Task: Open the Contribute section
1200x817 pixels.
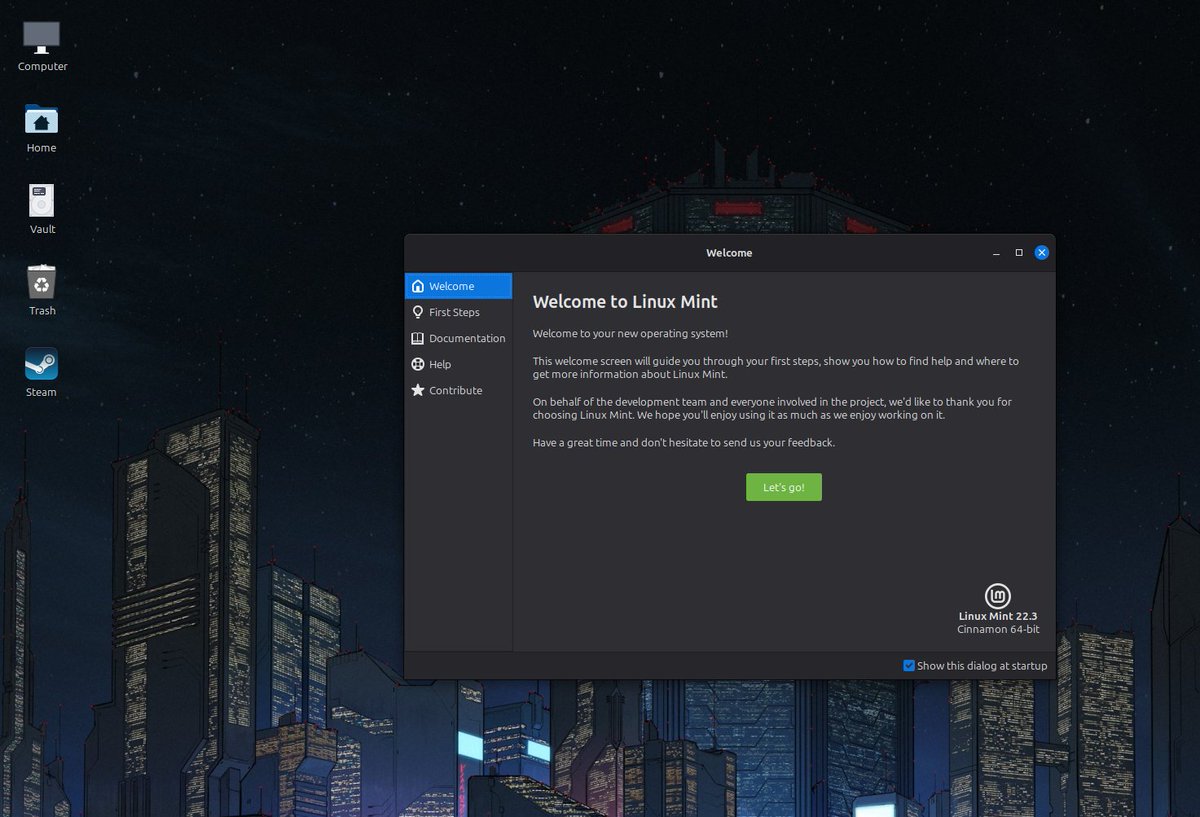Action: (x=458, y=390)
